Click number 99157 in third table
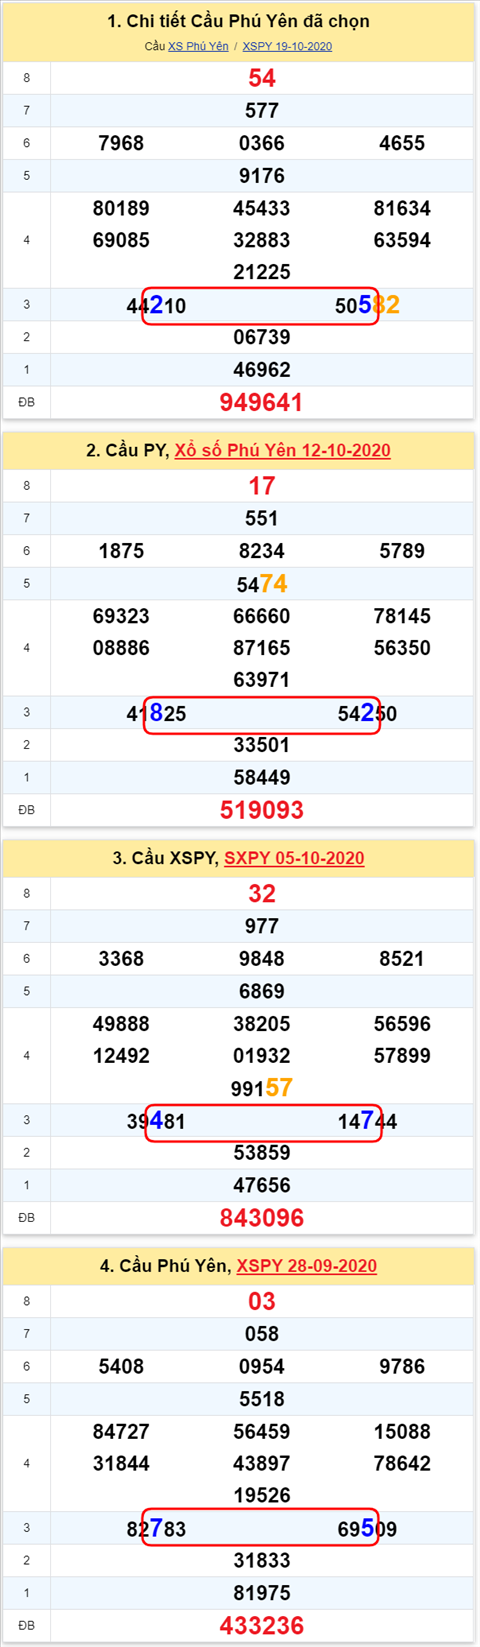 [262, 1088]
